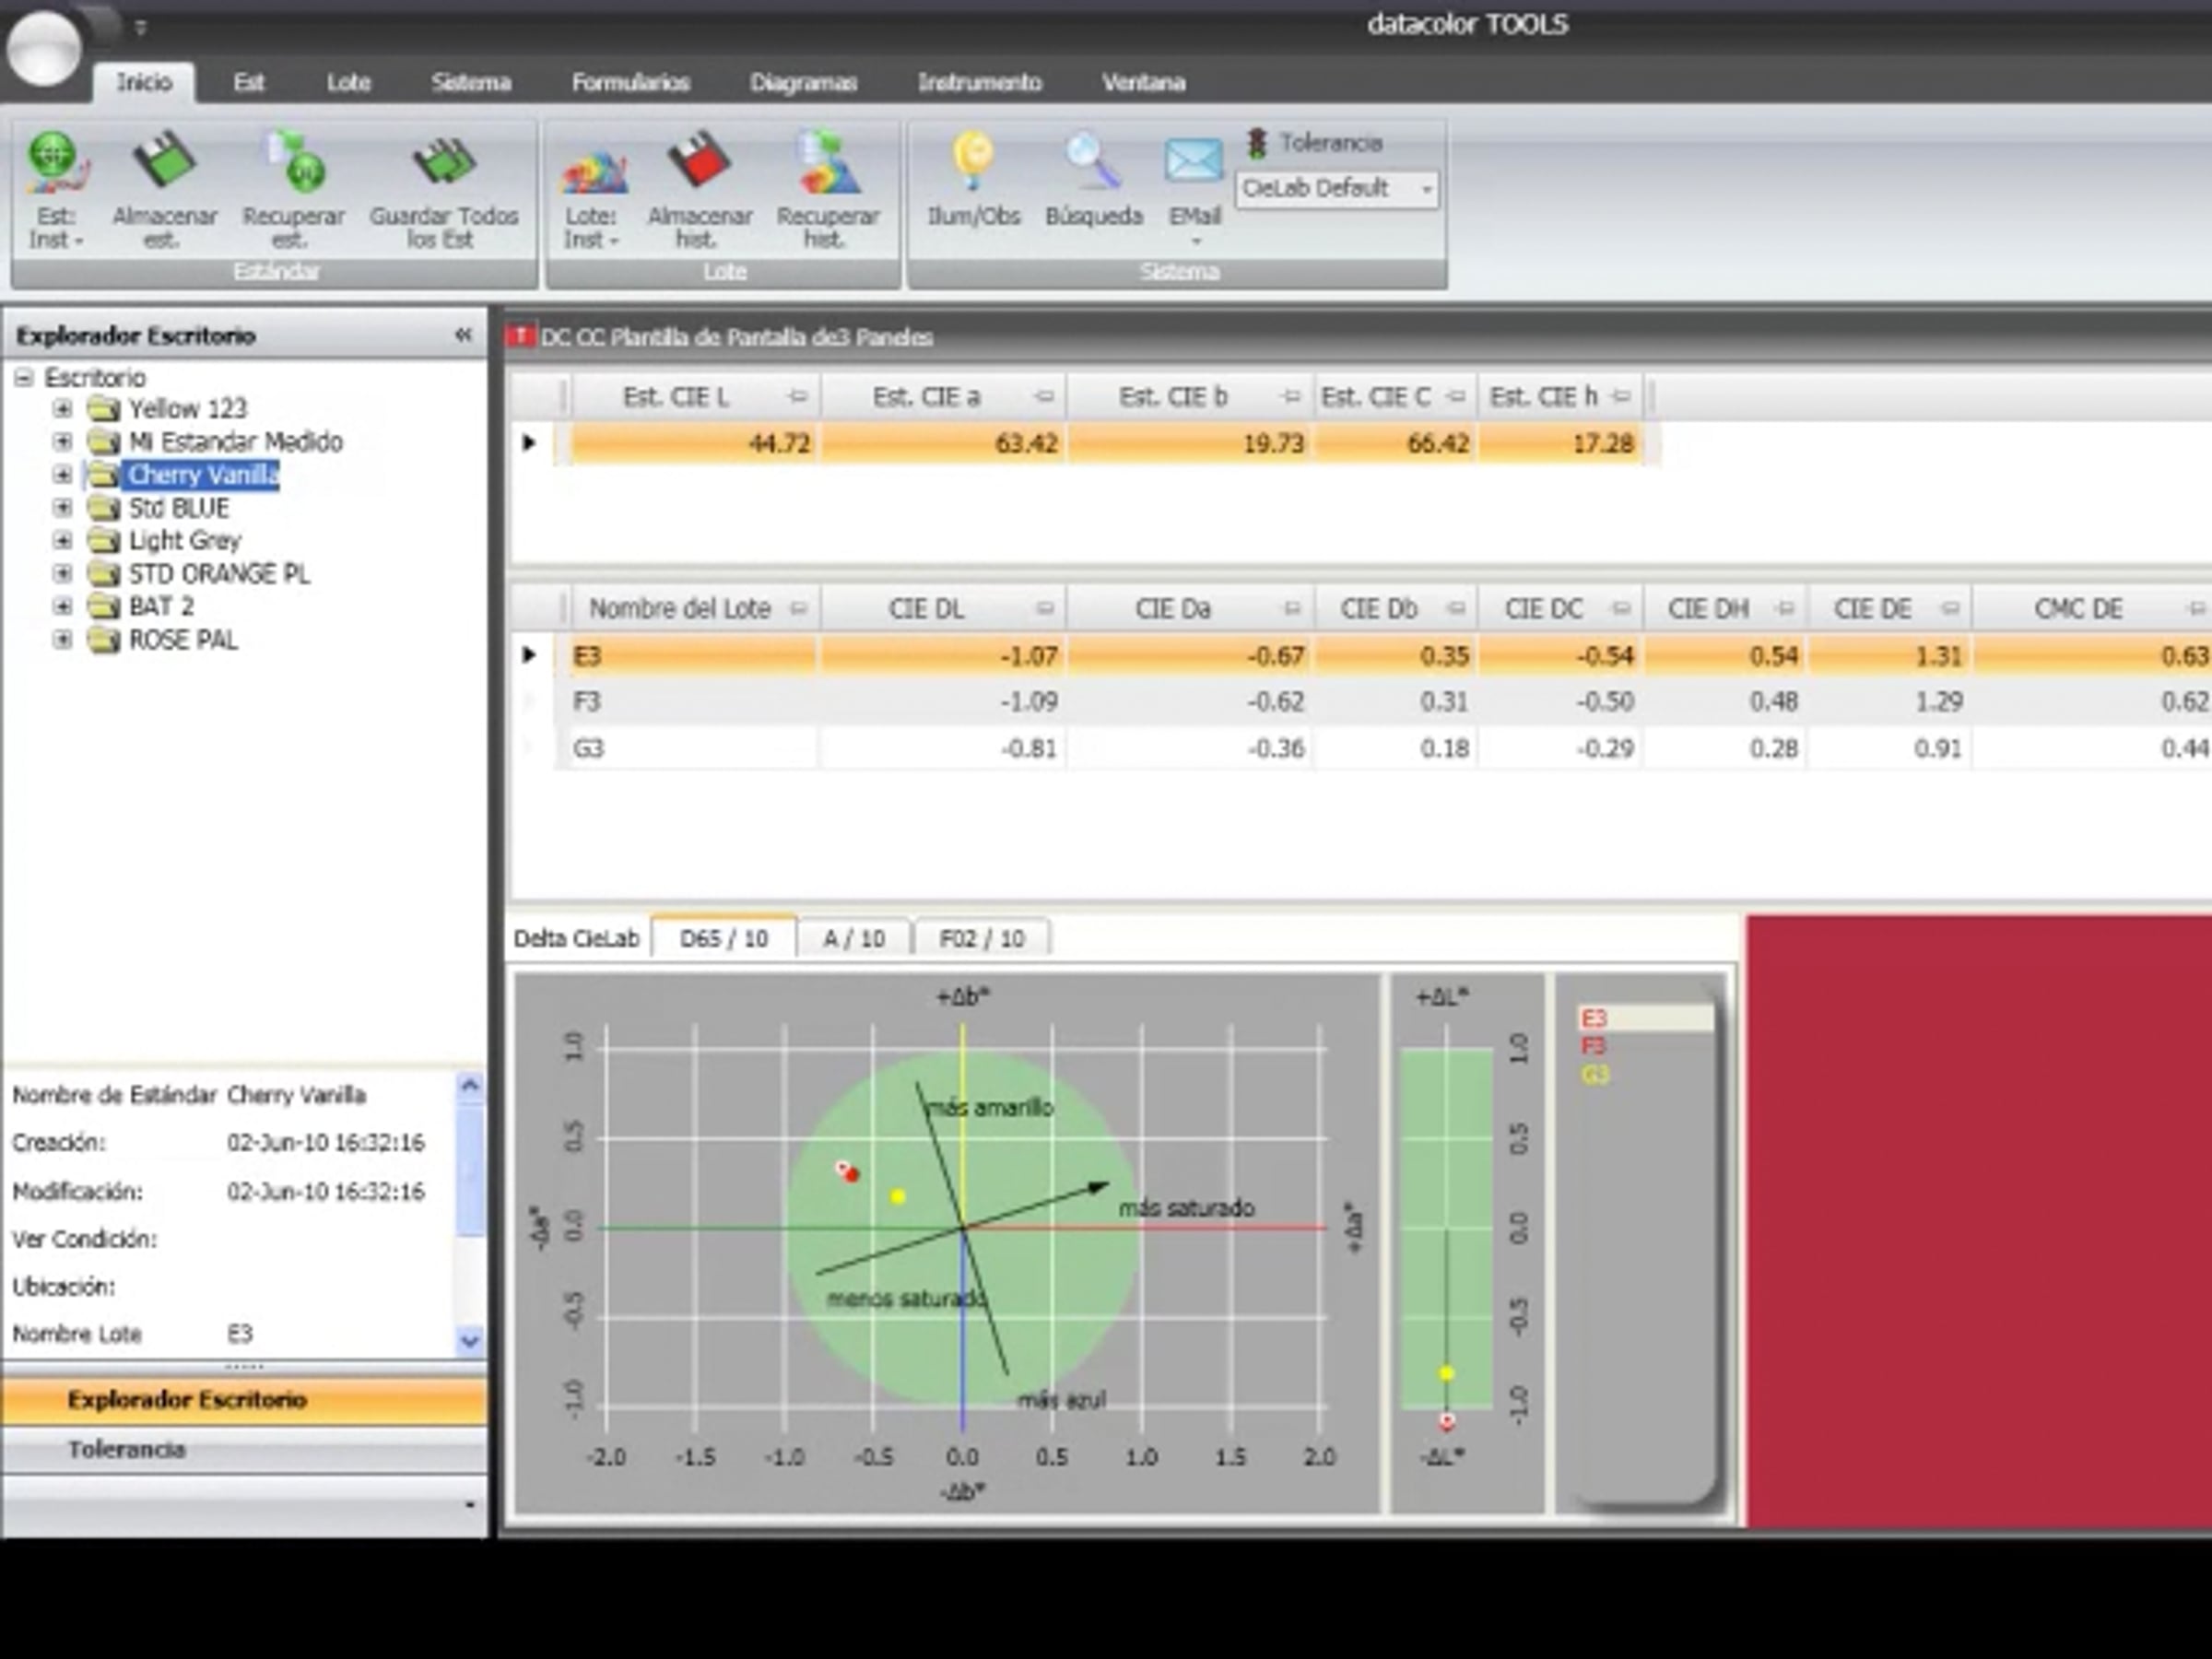The height and width of the screenshot is (1659, 2212).
Task: Expand the Std BLUE tree node
Action: click(62, 508)
